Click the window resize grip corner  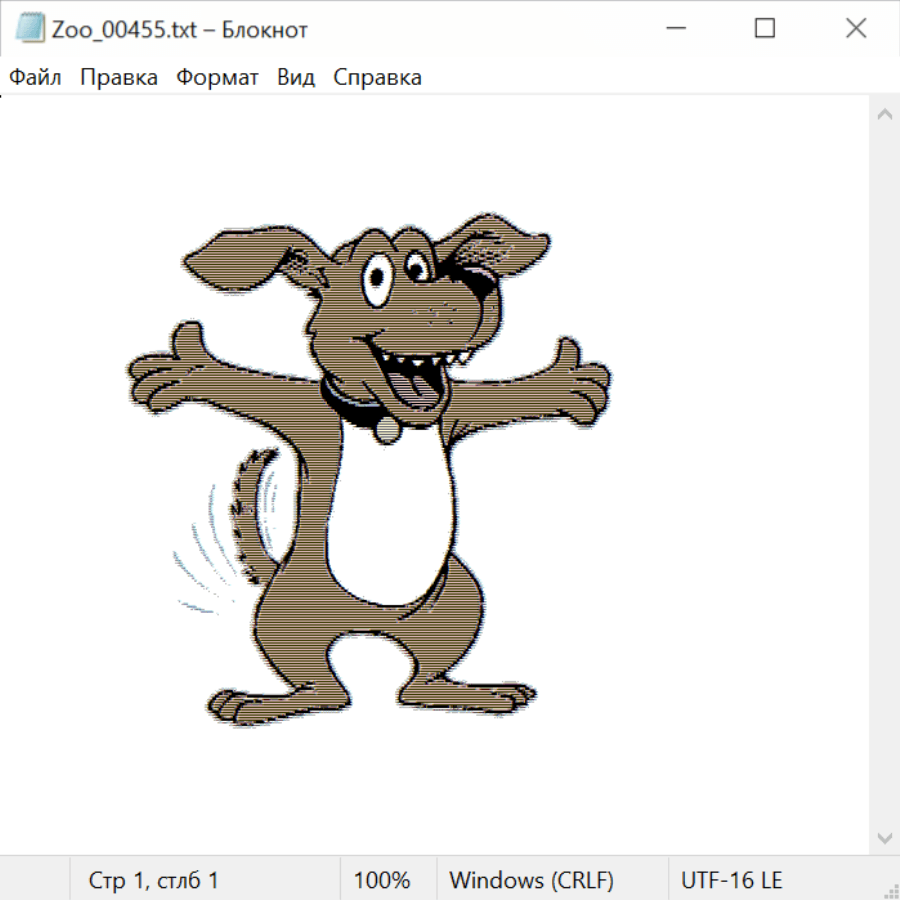coord(890,890)
